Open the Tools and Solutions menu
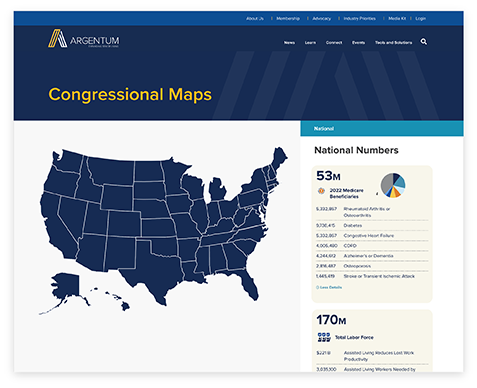This screenshot has width=477, height=388. tap(393, 43)
